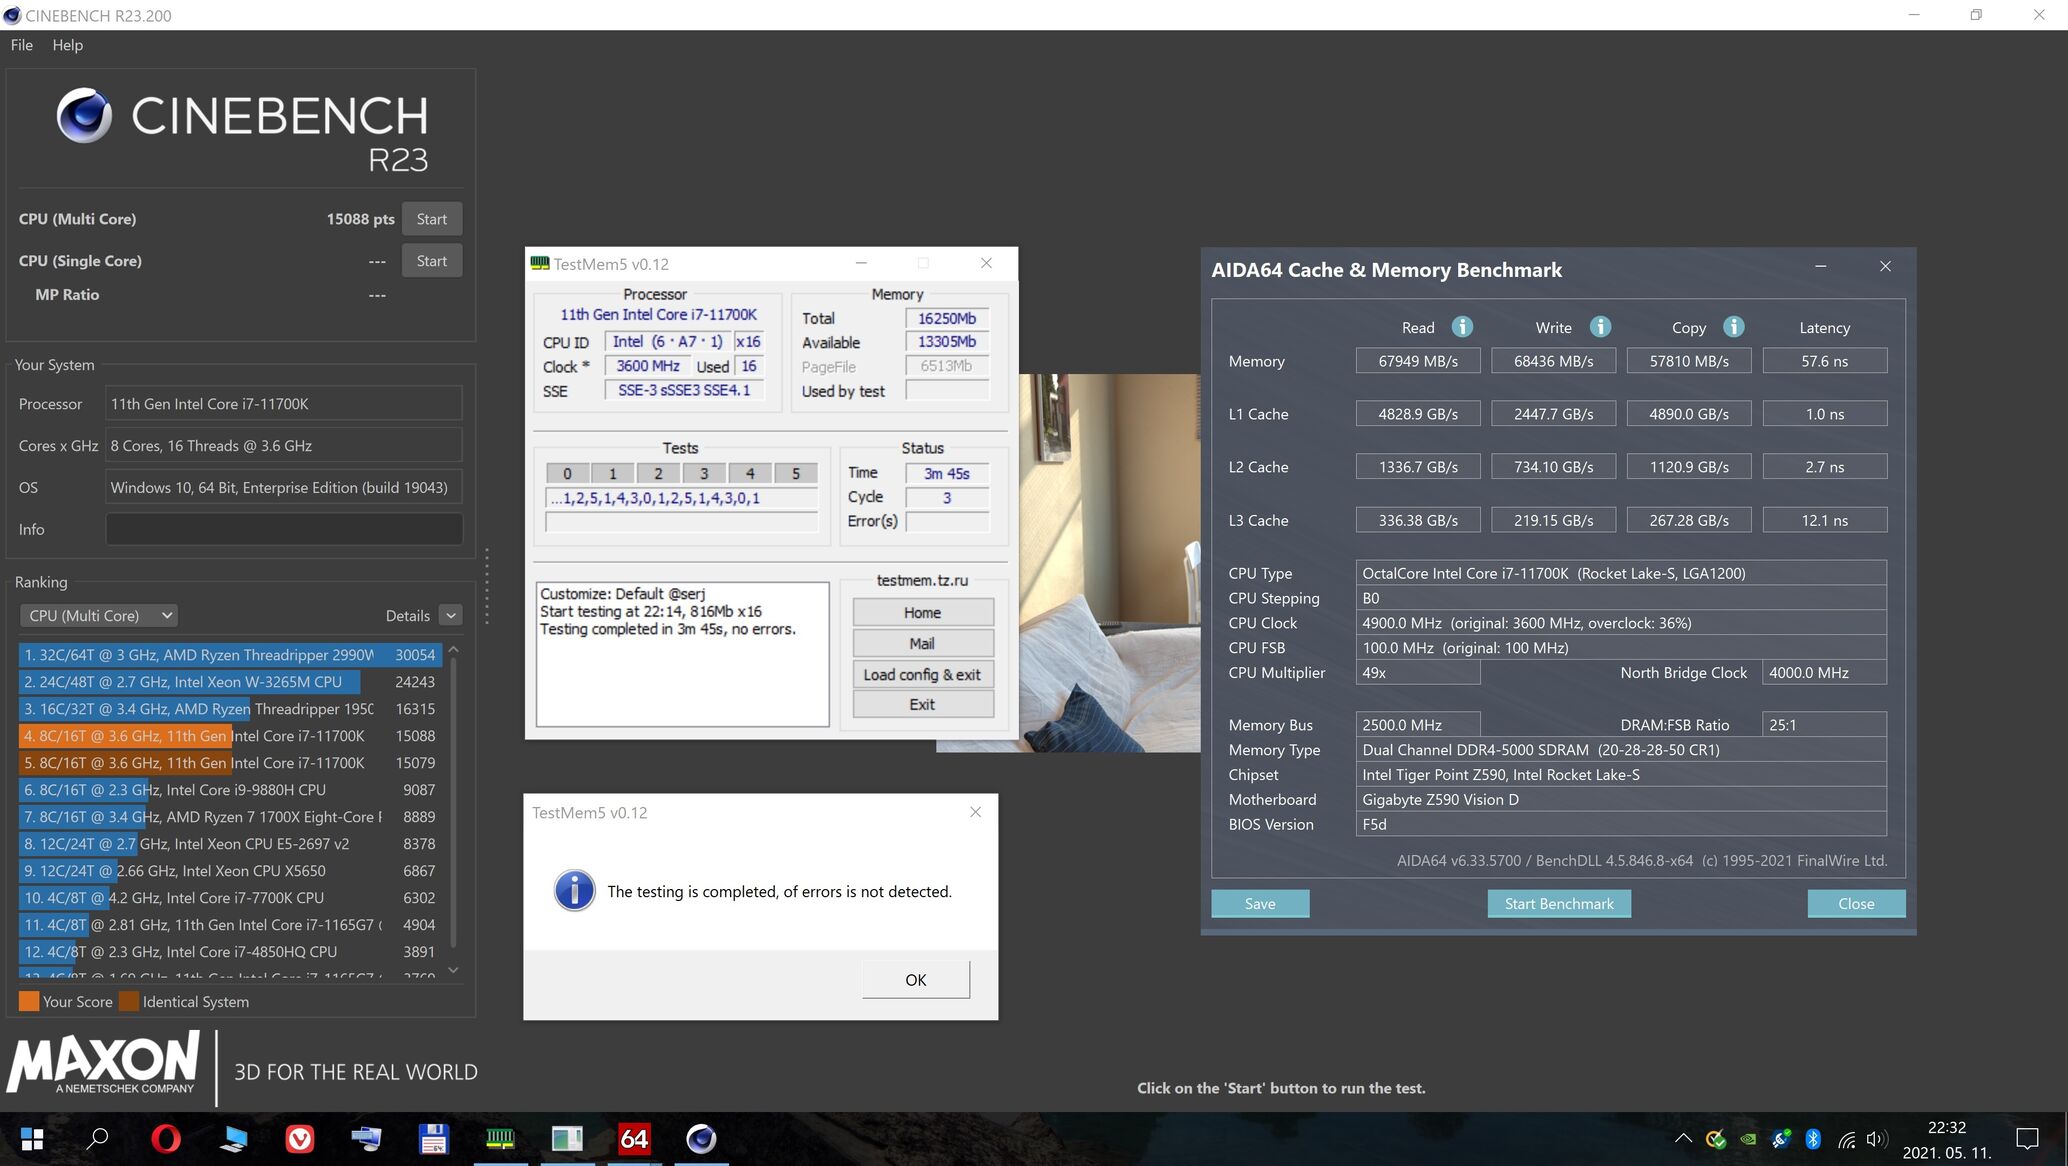The width and height of the screenshot is (2068, 1166).
Task: Select ranking entry Threadripper 2990W 30054
Action: pos(230,655)
